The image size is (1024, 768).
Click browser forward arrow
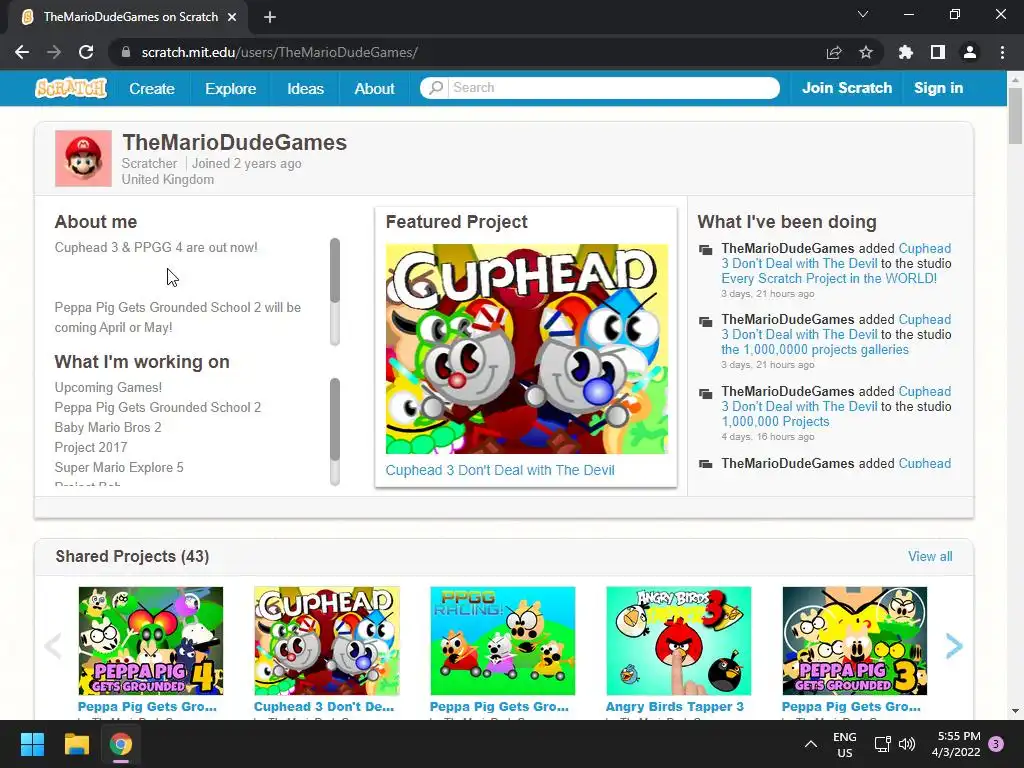tap(54, 52)
